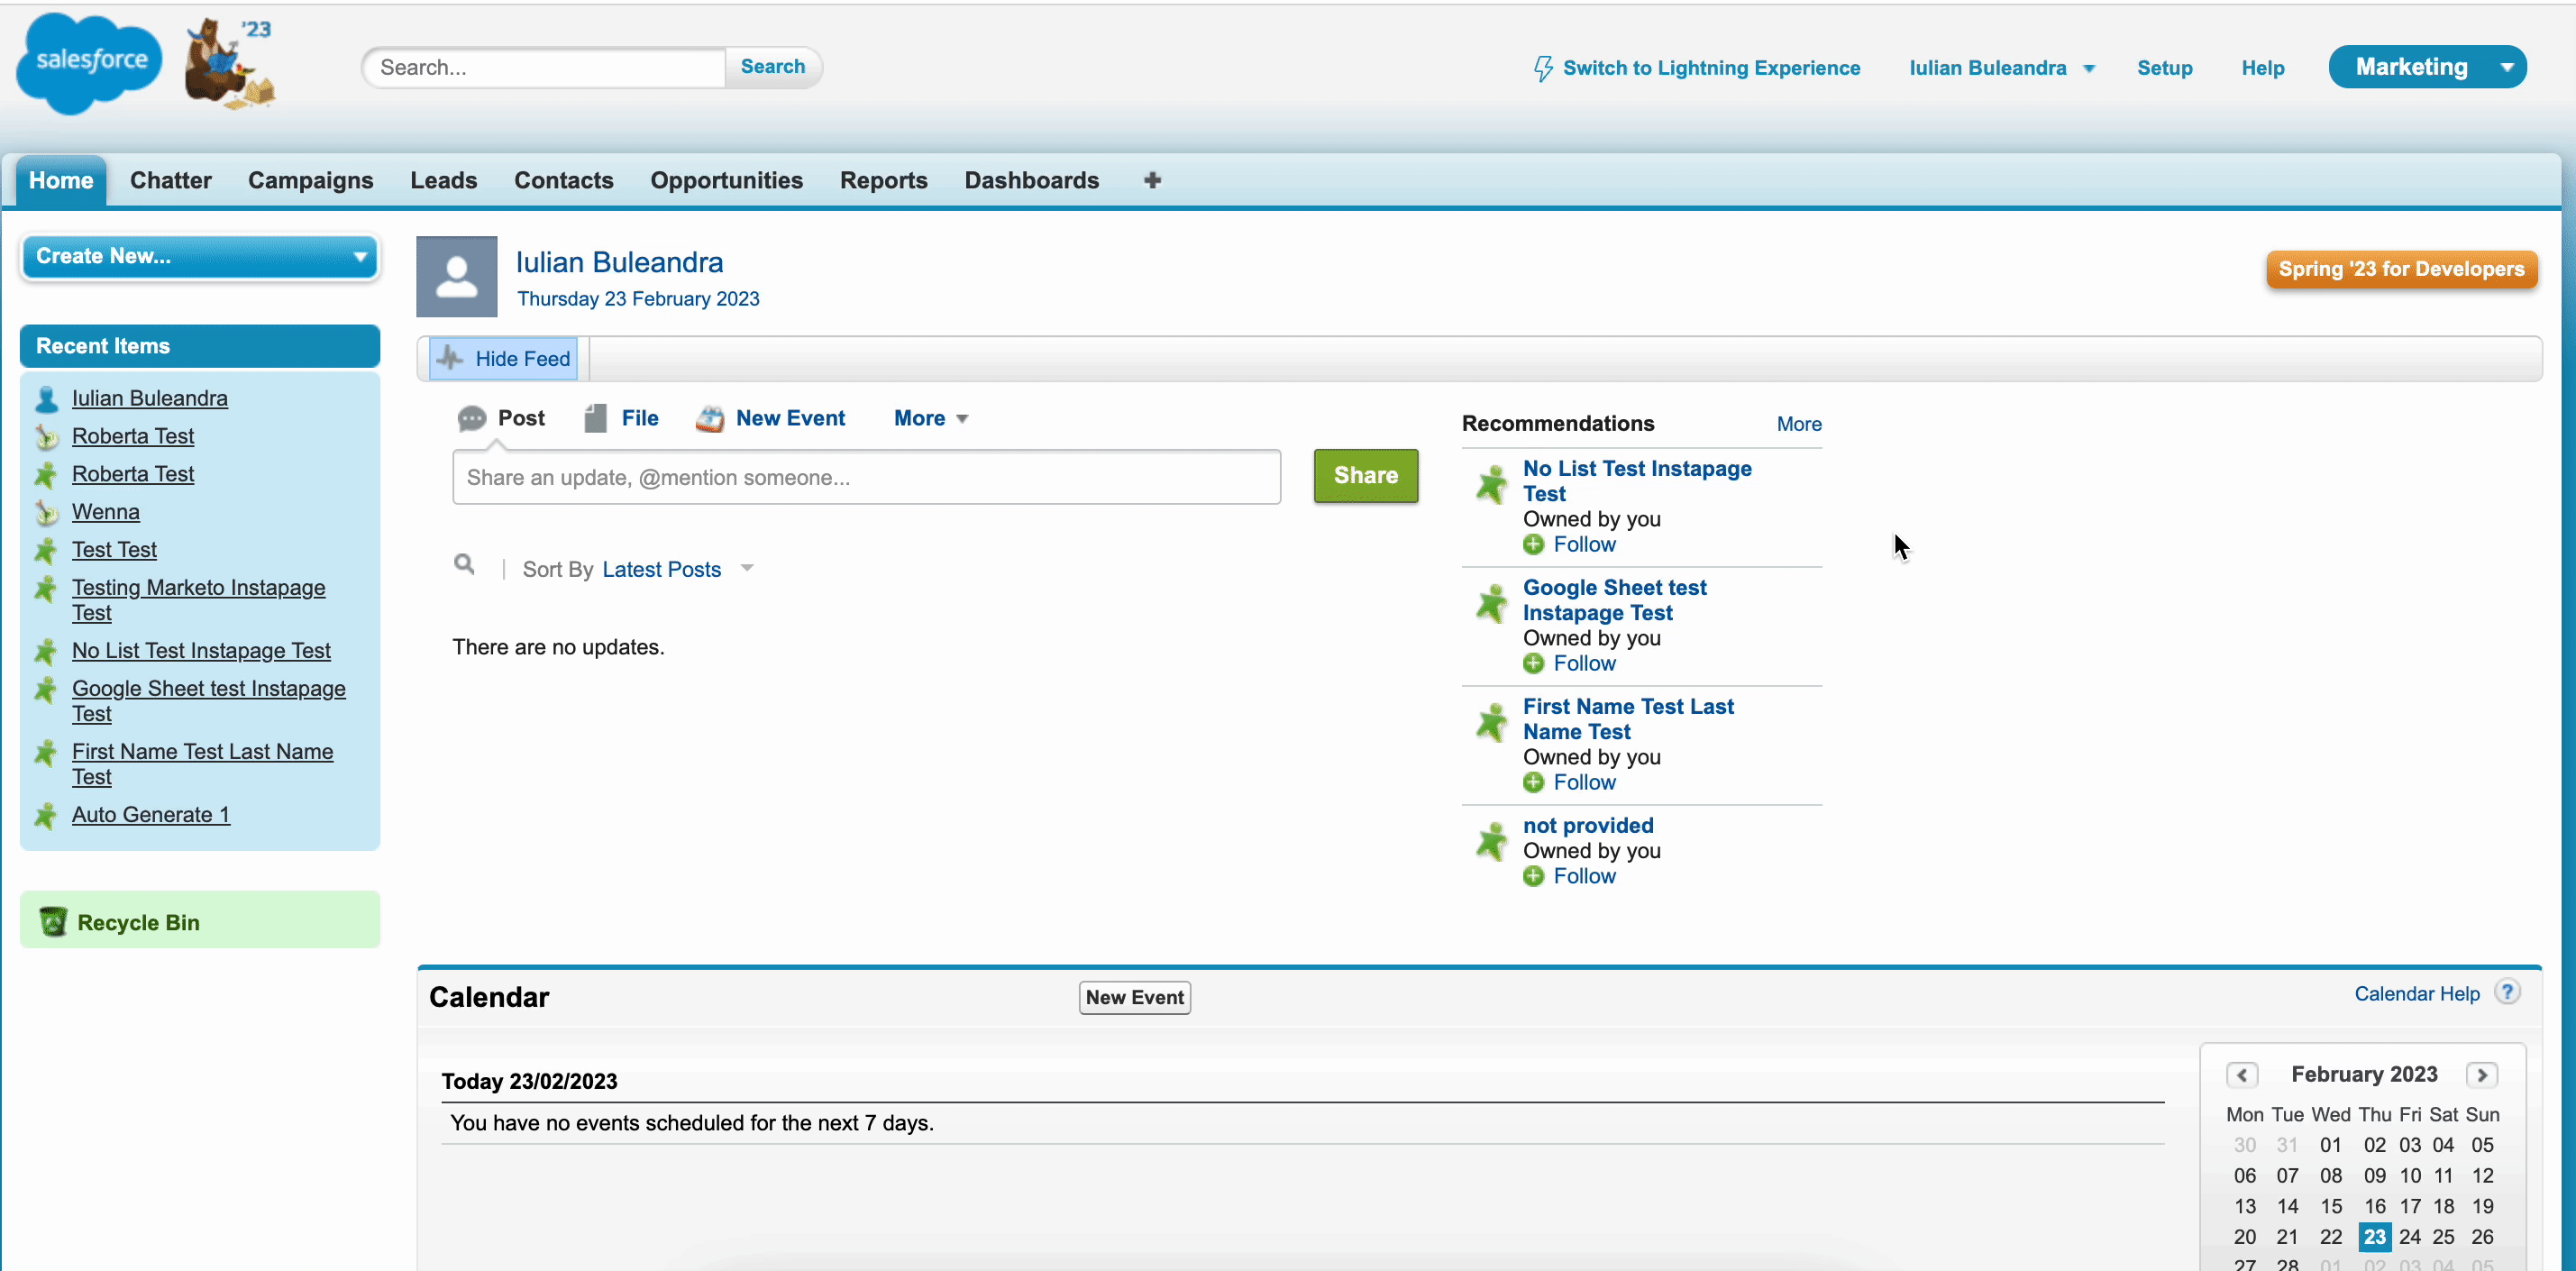
Task: Focus the Share an update text box
Action: click(x=866, y=477)
